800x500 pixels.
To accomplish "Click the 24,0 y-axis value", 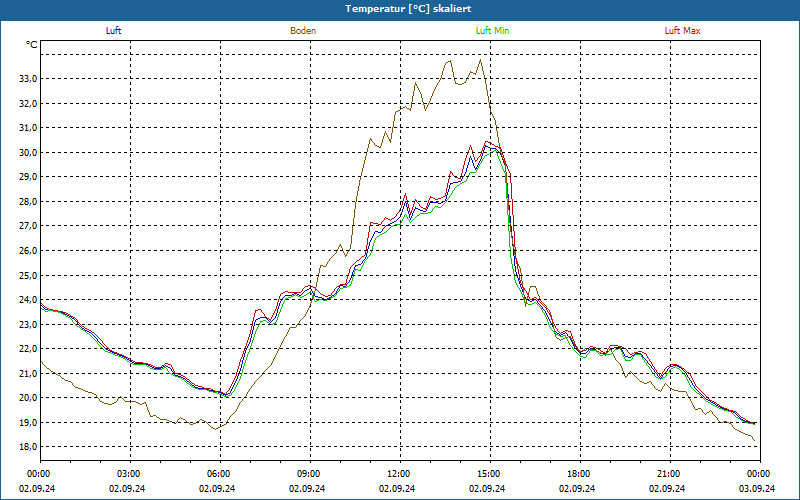I will click(x=29, y=300).
